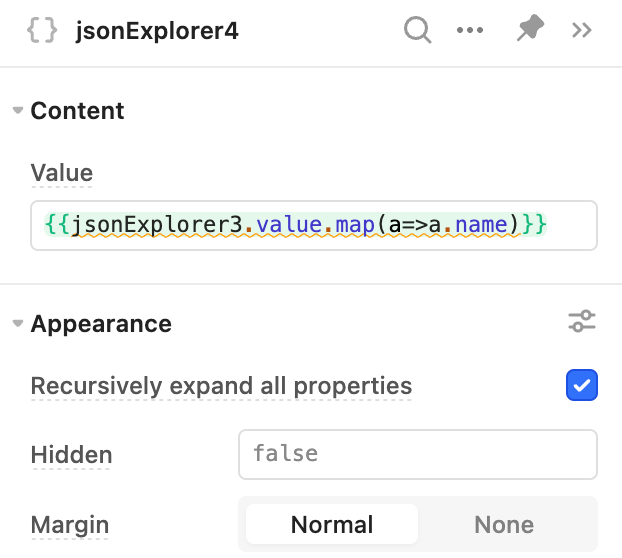Click the Content section heading
622x558 pixels.
pyautogui.click(x=77, y=110)
